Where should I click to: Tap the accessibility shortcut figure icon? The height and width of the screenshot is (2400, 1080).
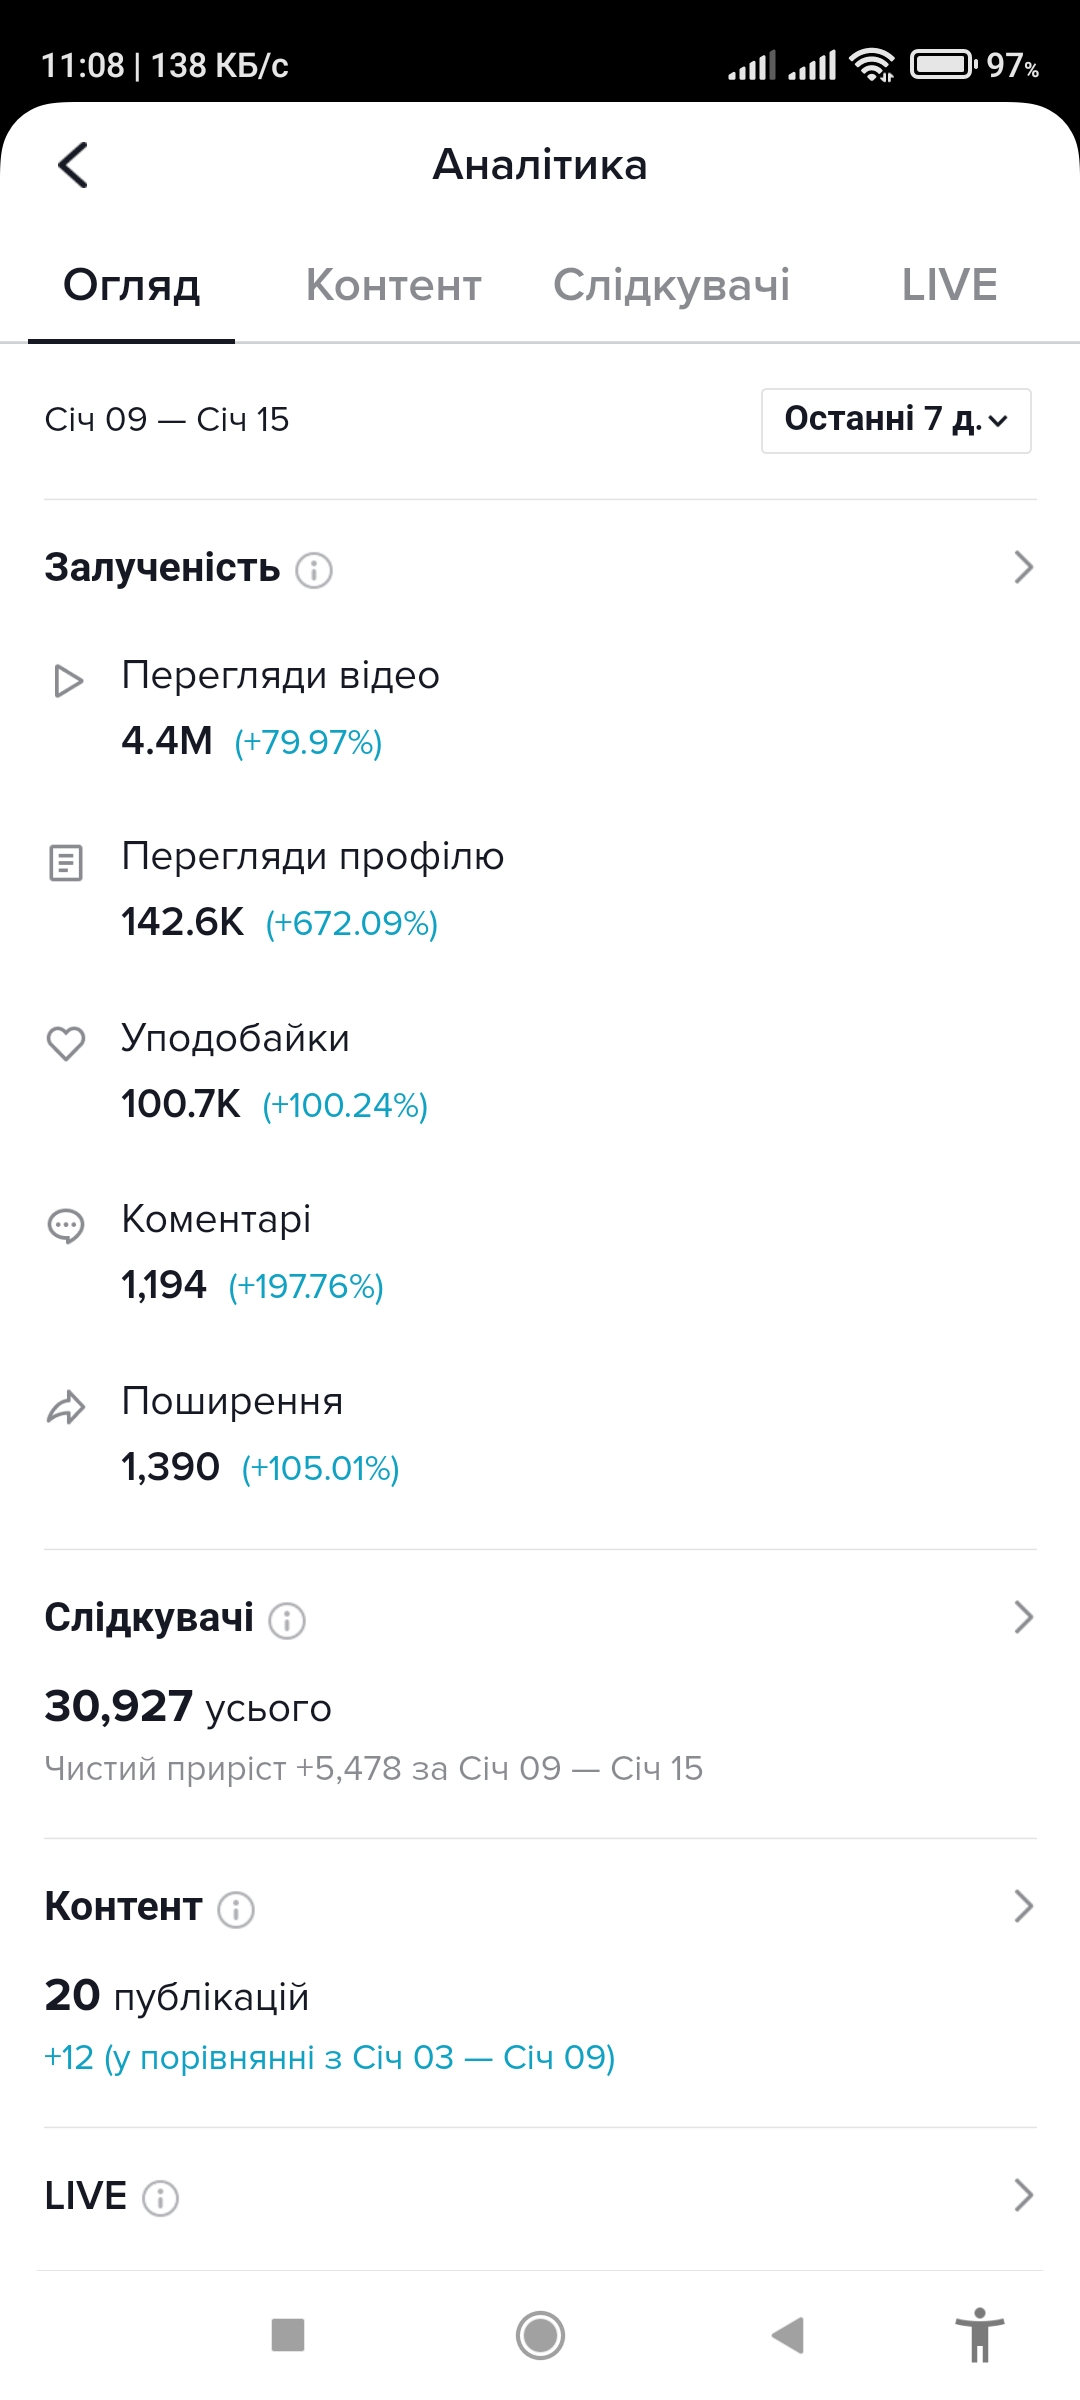(980, 2335)
